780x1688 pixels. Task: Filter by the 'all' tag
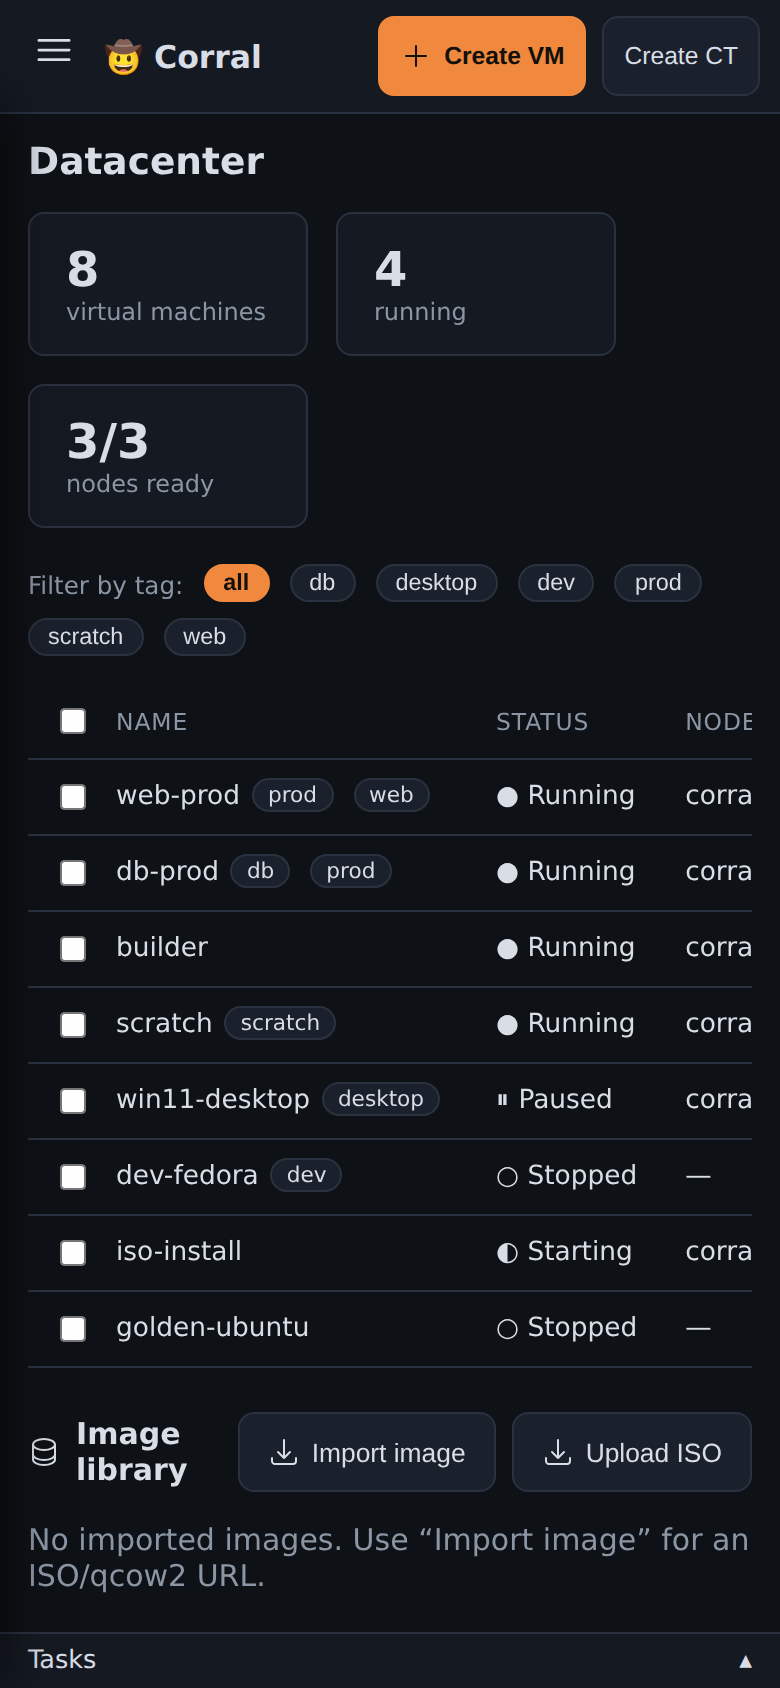[237, 583]
